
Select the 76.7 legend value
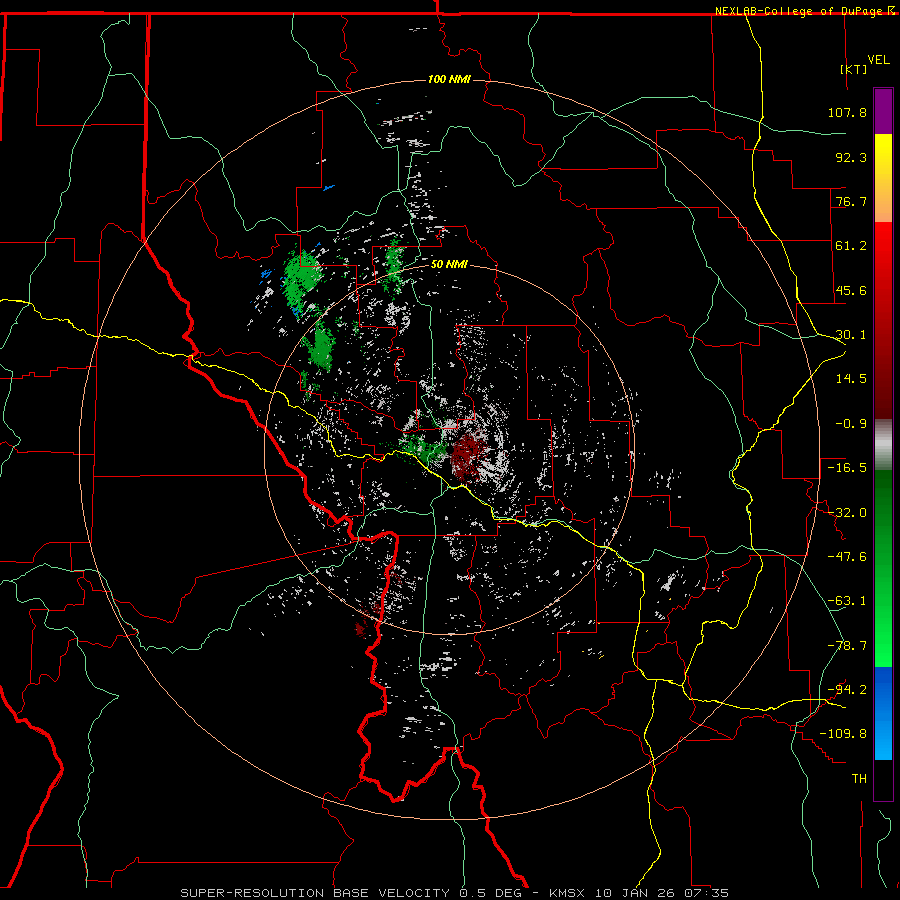pos(851,201)
